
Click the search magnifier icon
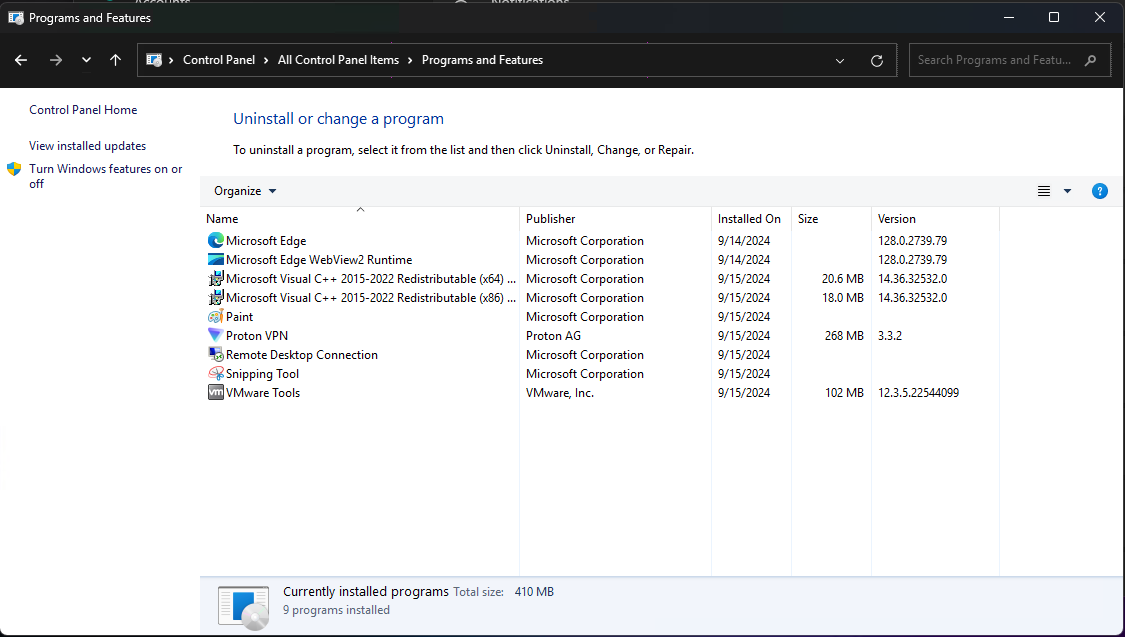(x=1091, y=60)
